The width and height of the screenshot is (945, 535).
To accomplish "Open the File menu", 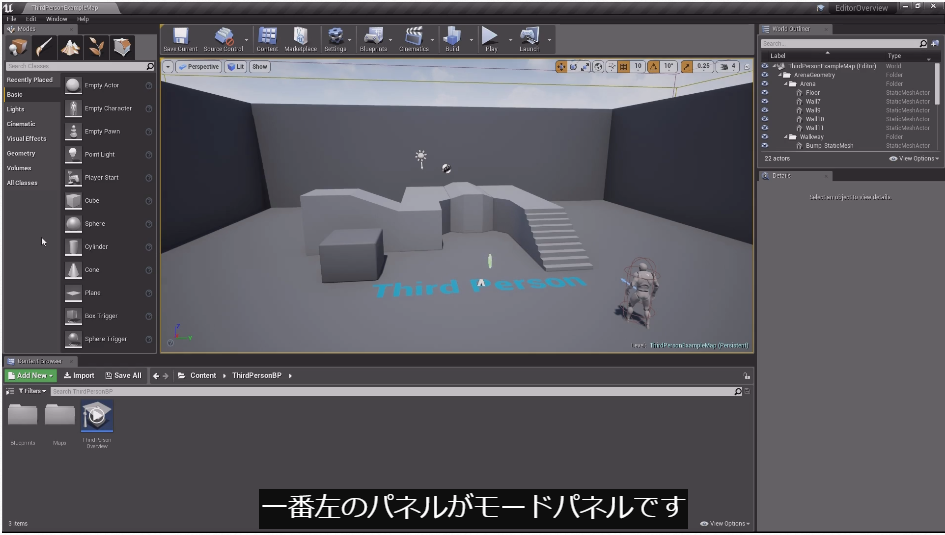I will click(11, 19).
